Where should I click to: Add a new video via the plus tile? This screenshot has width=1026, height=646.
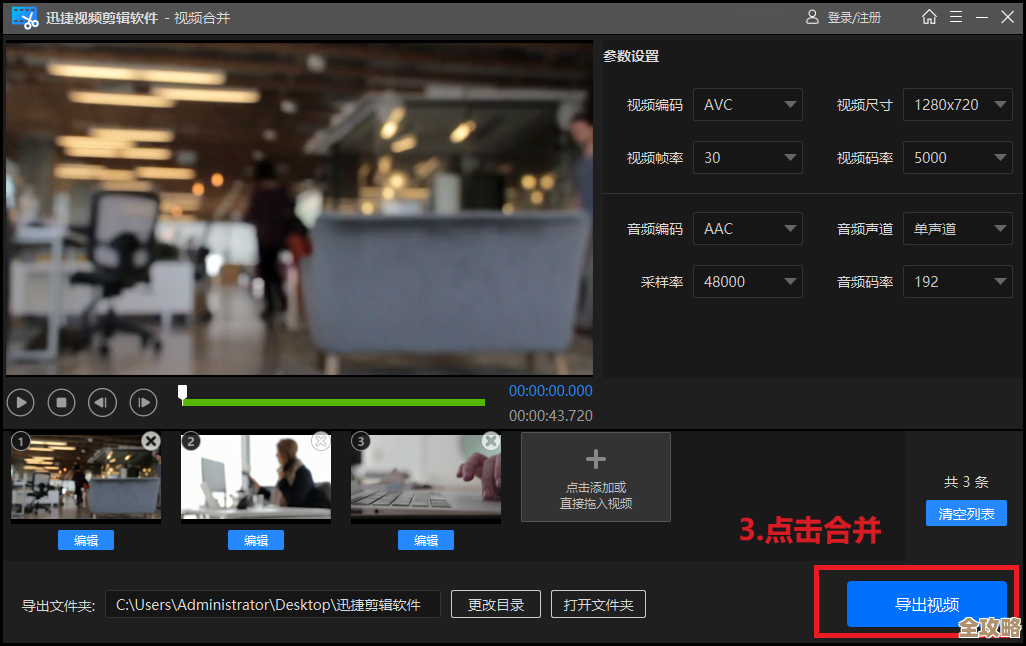coord(595,476)
